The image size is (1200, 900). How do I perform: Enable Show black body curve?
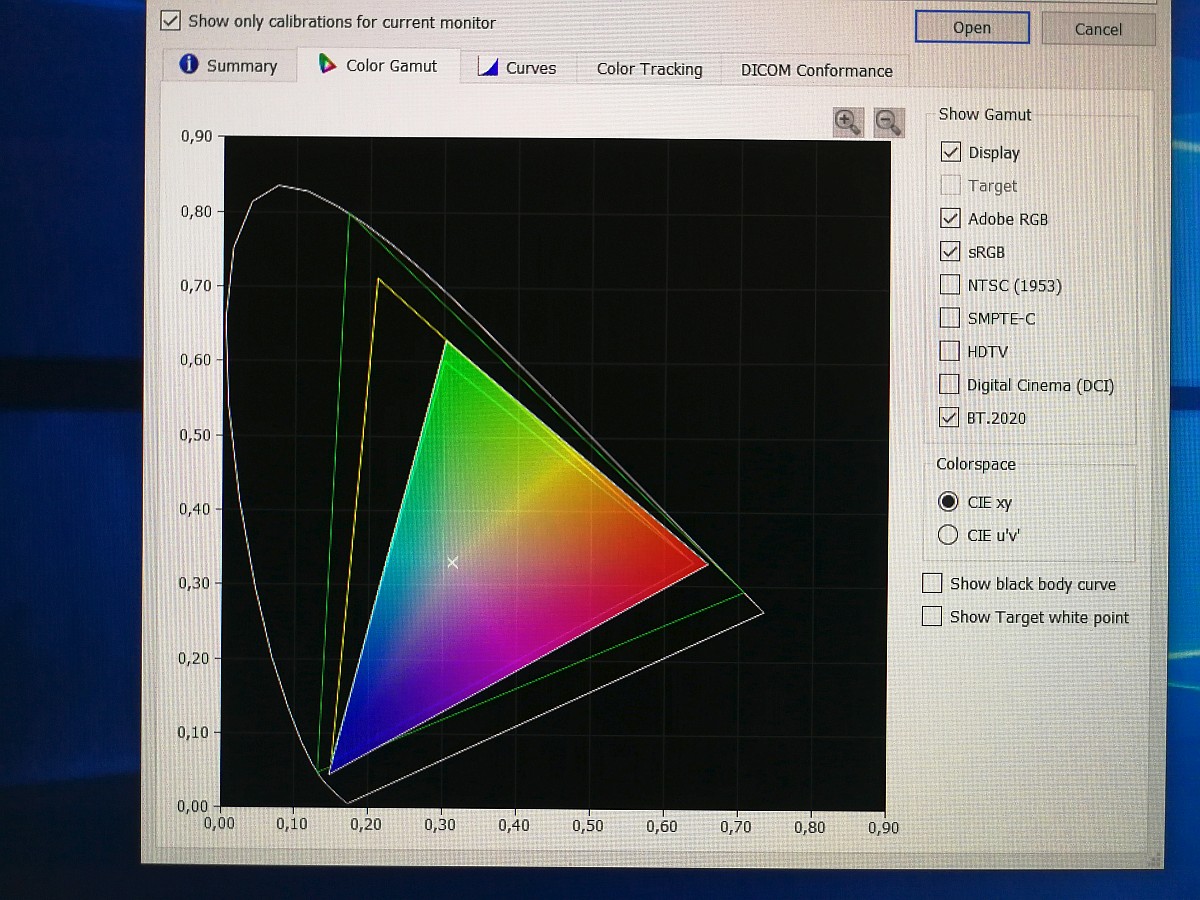pyautogui.click(x=932, y=584)
